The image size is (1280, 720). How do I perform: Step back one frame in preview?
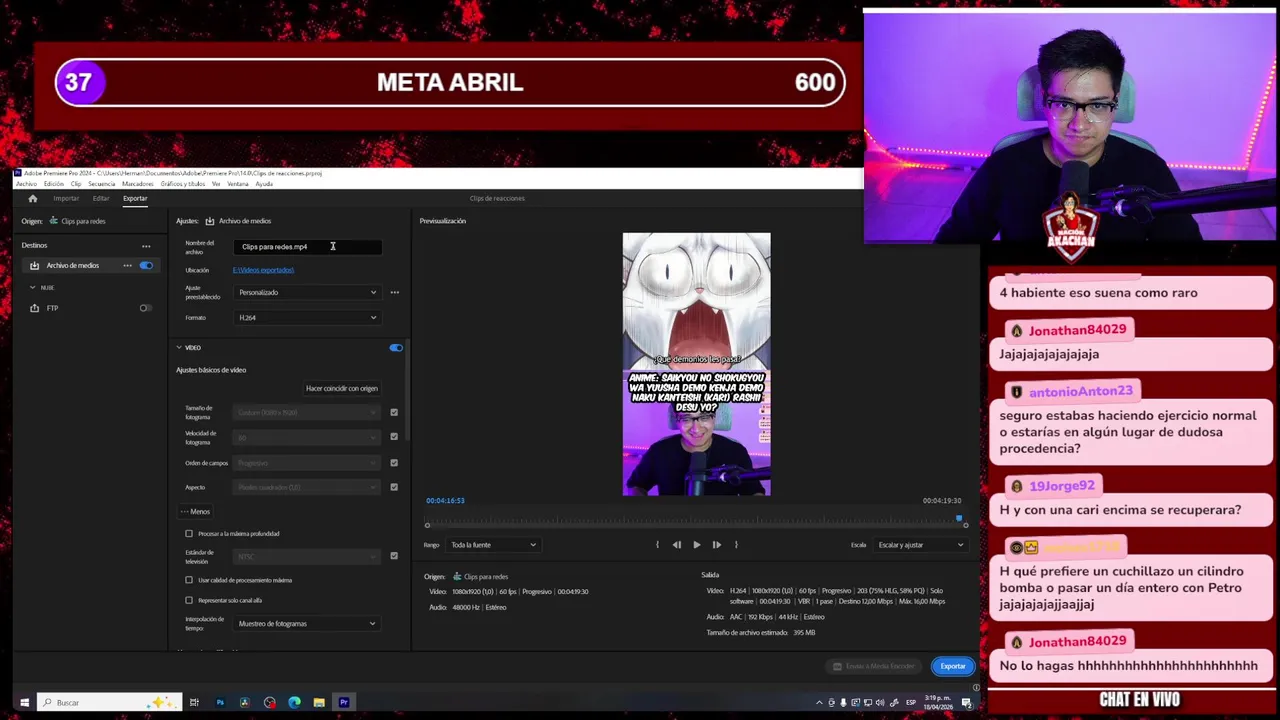point(677,545)
